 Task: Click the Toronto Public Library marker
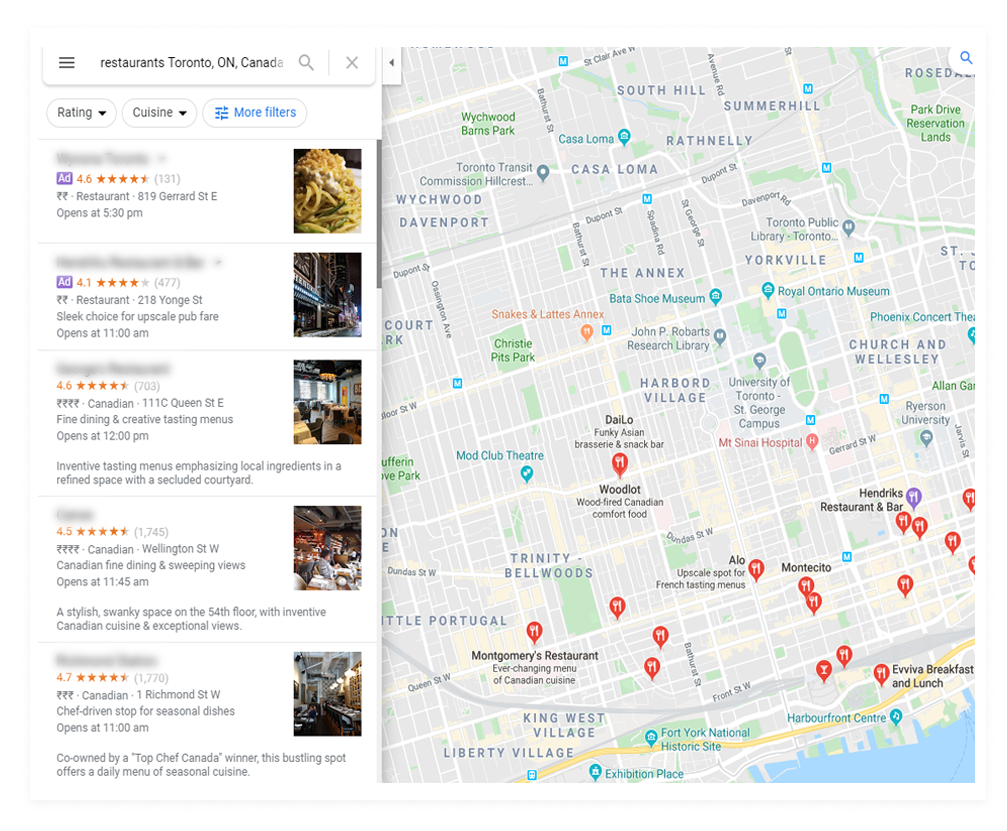coord(848,227)
